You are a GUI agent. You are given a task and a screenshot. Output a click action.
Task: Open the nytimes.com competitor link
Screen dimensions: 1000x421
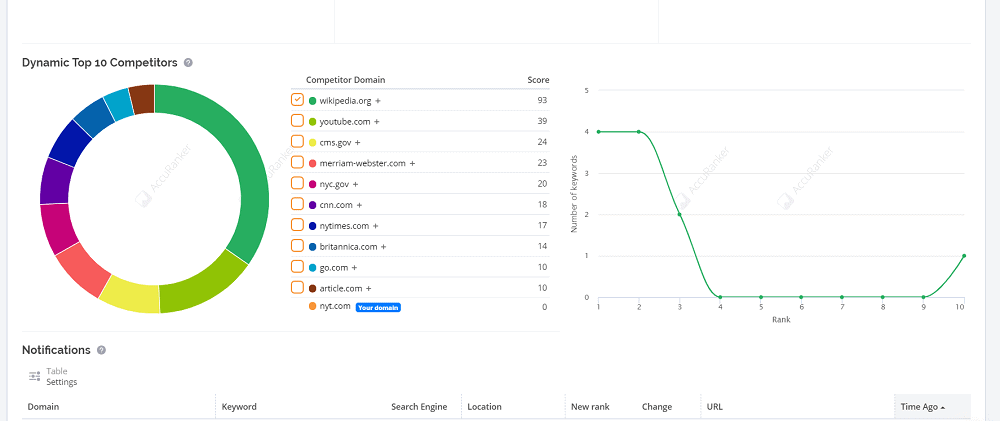344,226
